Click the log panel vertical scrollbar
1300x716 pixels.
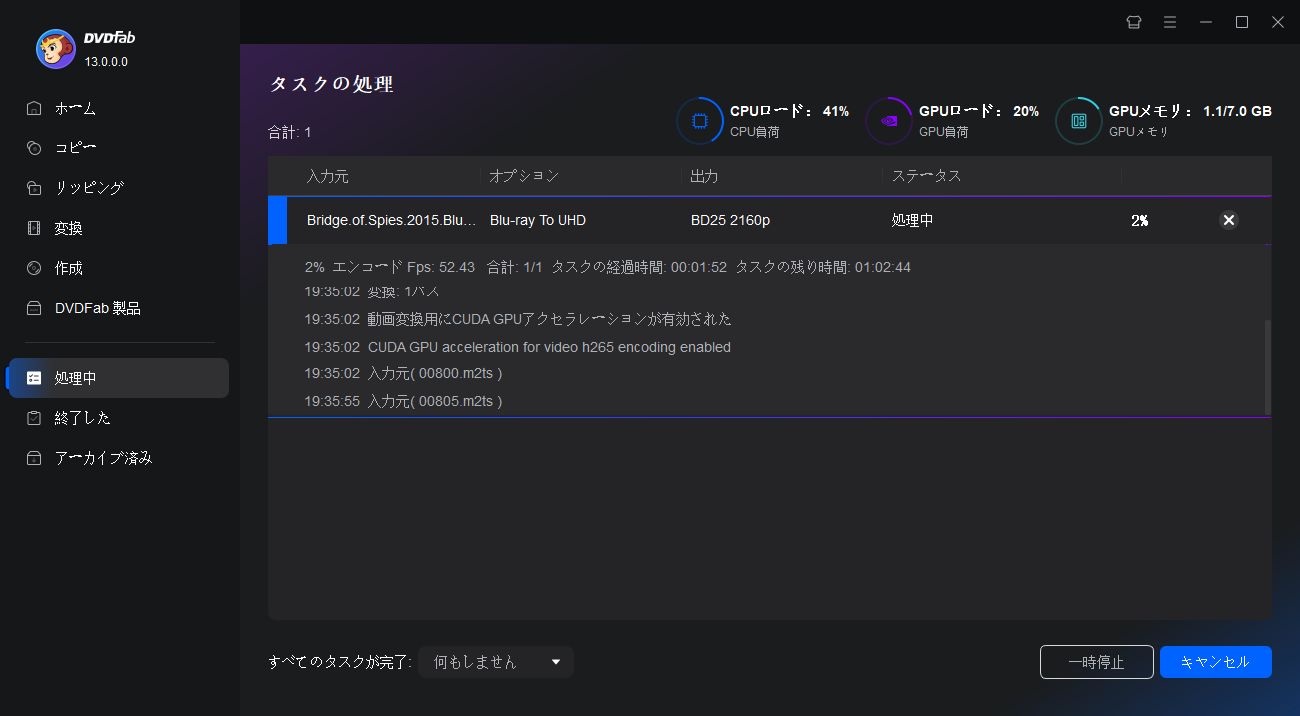[1268, 367]
